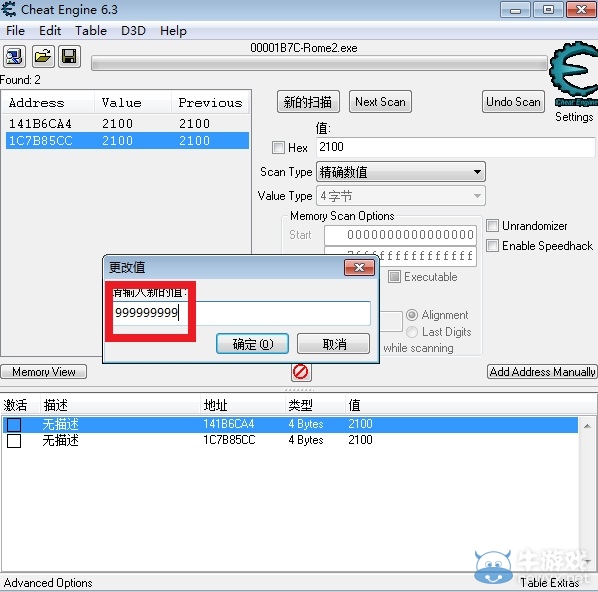This screenshot has width=598, height=592.
Task: Activate checkbox for address 141B6CA4
Action: (14, 425)
